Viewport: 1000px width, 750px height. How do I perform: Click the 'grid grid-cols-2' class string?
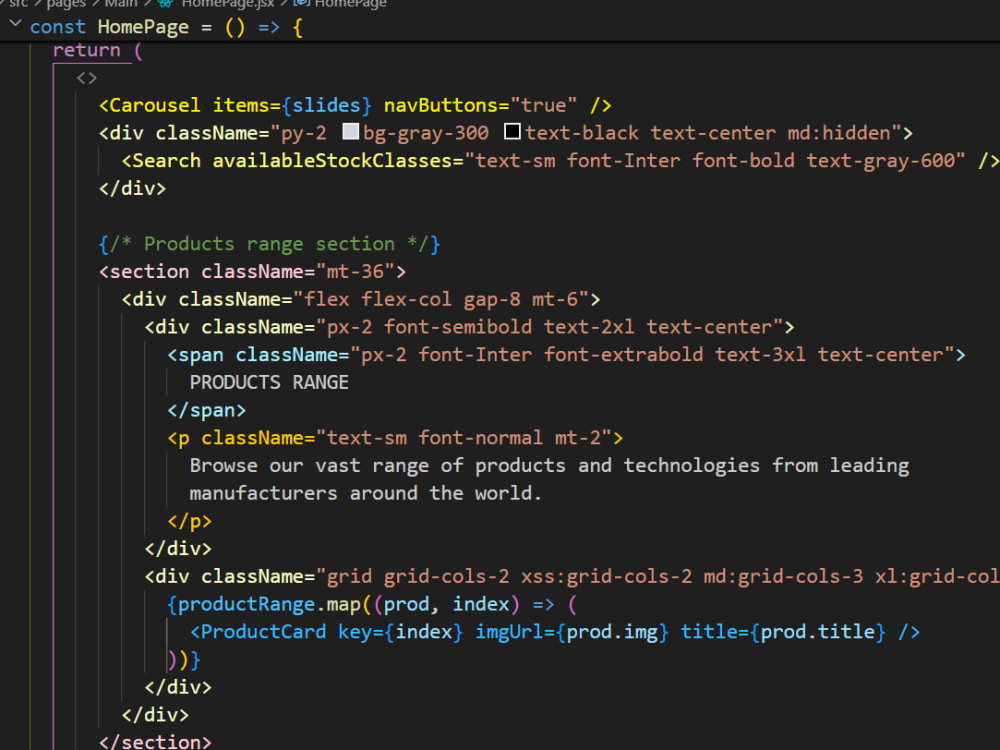418,577
